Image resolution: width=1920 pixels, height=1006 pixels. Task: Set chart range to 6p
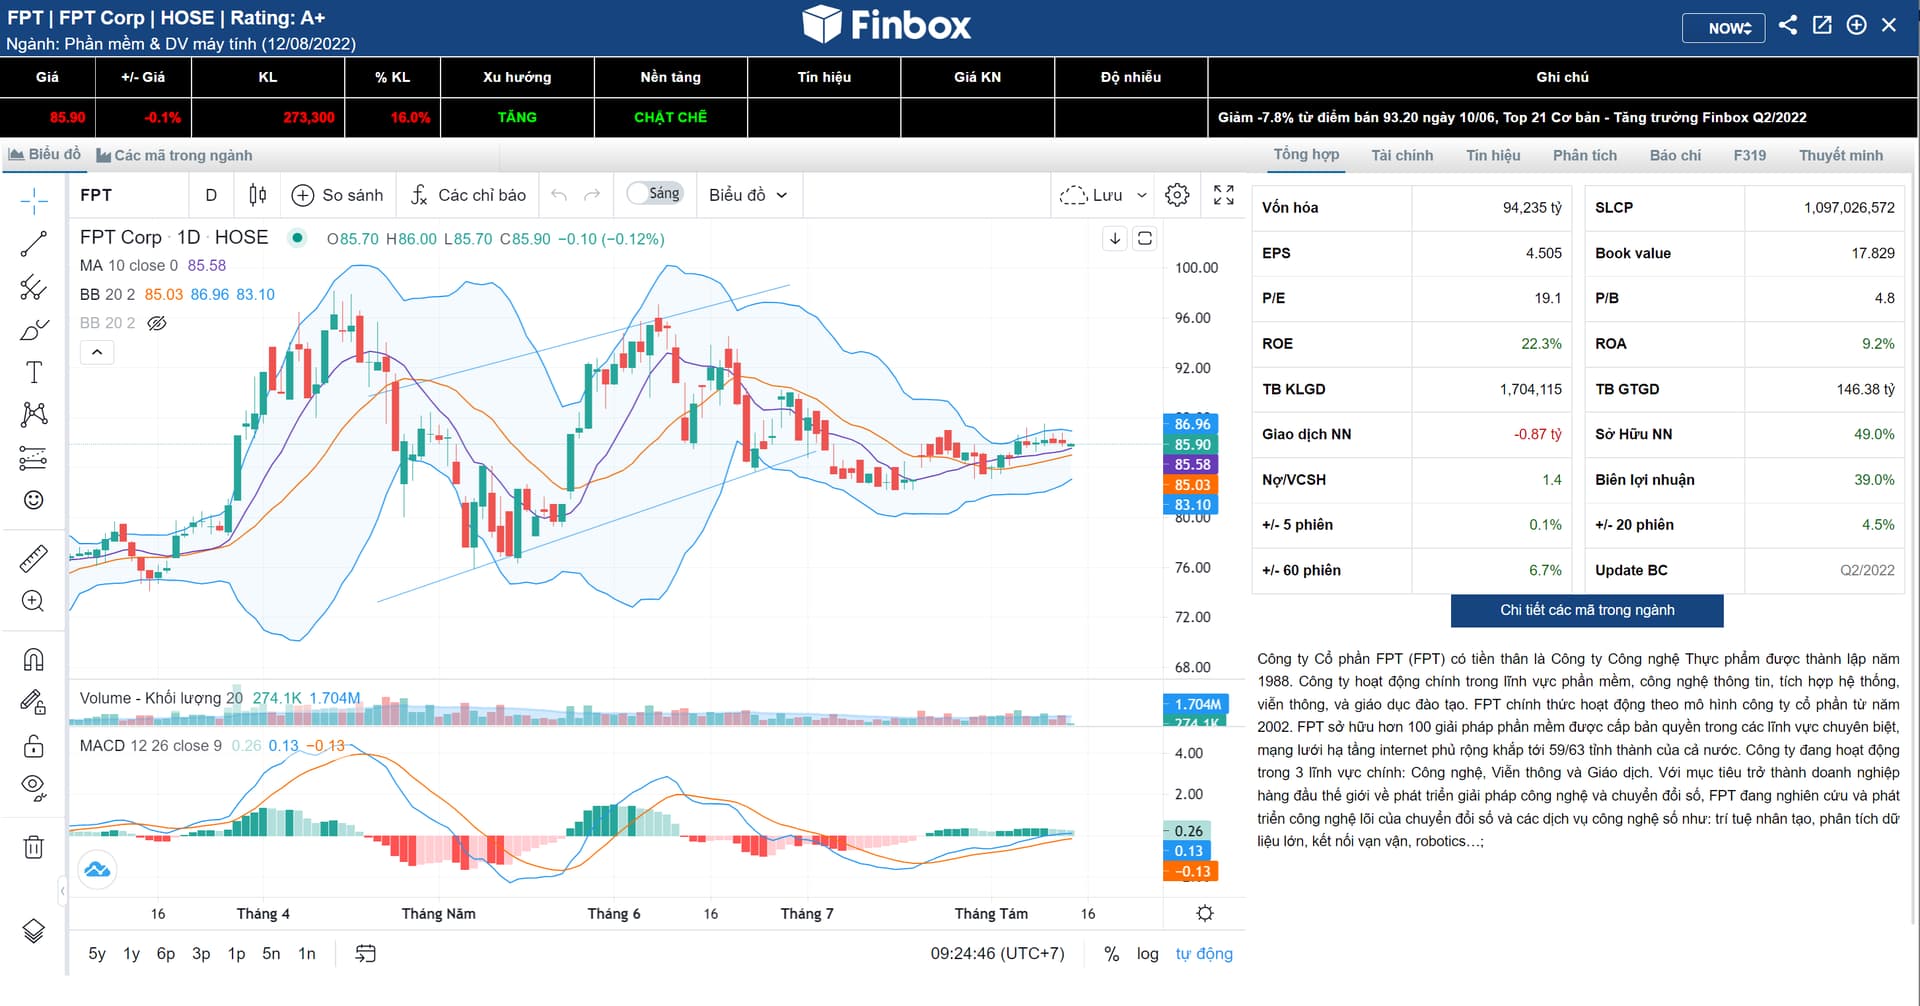[166, 954]
